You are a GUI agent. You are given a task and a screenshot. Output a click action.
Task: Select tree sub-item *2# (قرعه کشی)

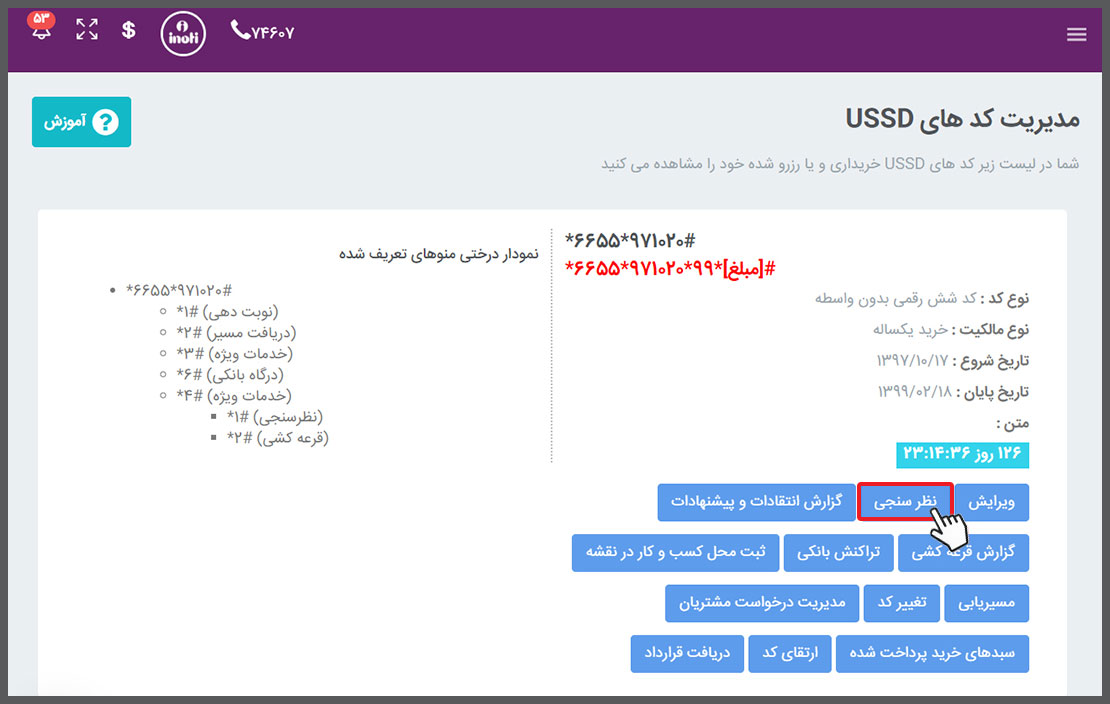click(x=278, y=437)
